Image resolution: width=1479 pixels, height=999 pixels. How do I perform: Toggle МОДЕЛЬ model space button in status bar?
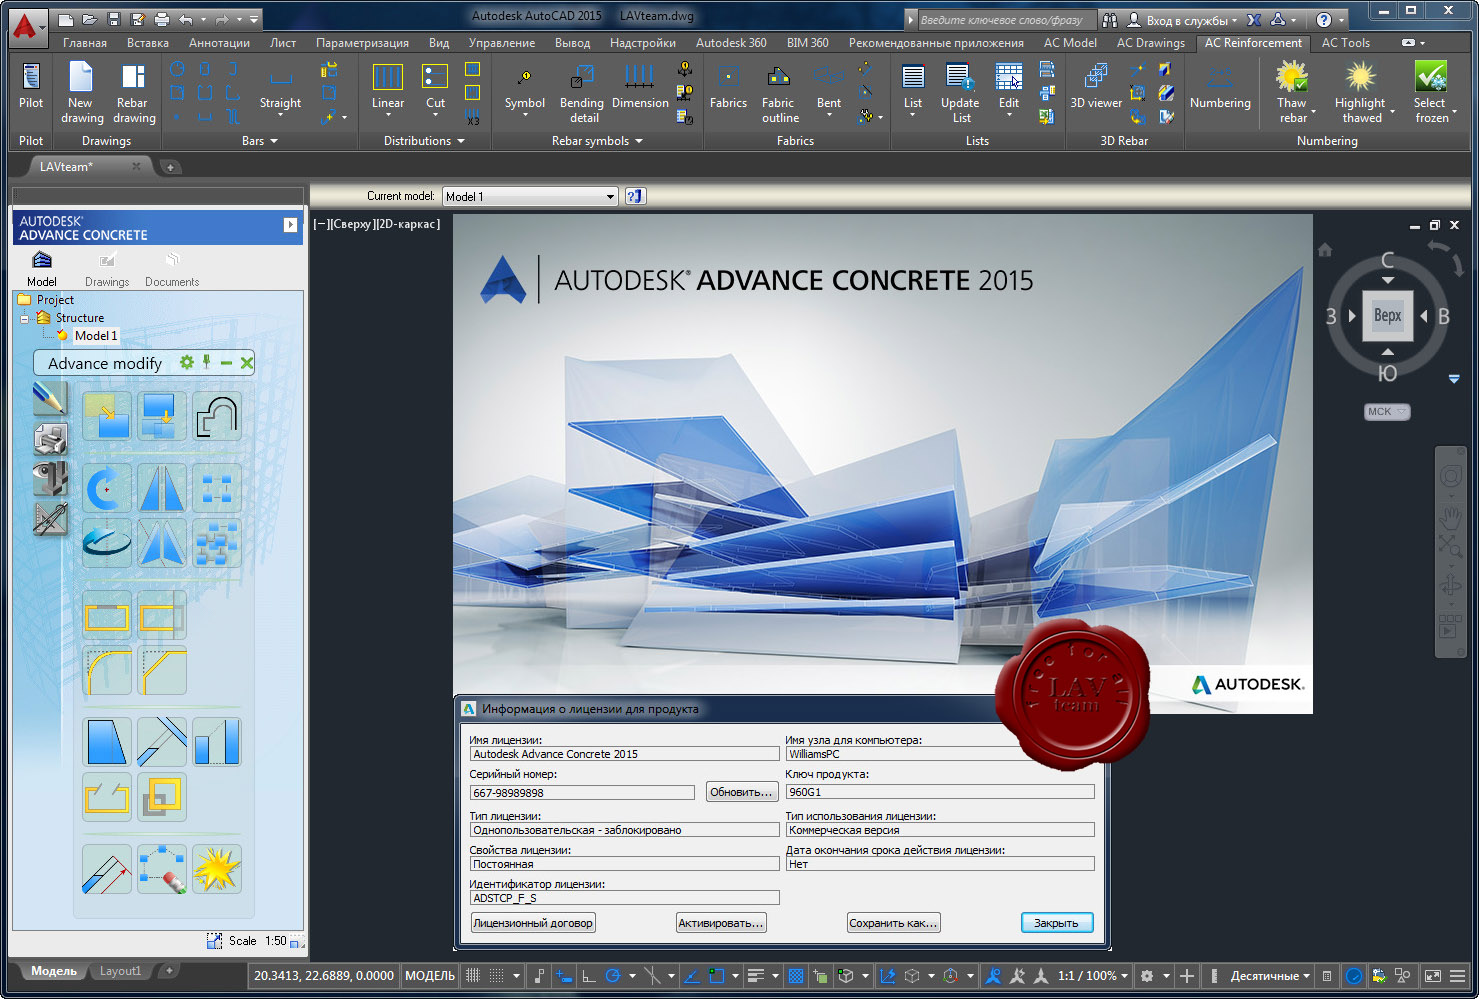[430, 975]
